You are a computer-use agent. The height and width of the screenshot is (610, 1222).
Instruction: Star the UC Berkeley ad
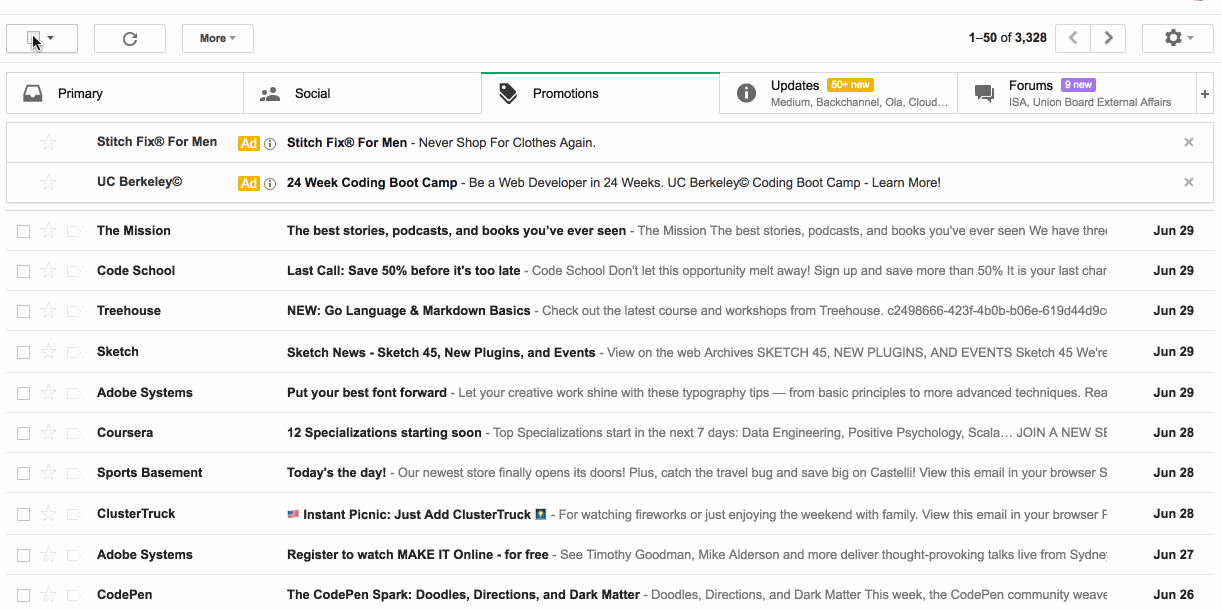coord(48,182)
